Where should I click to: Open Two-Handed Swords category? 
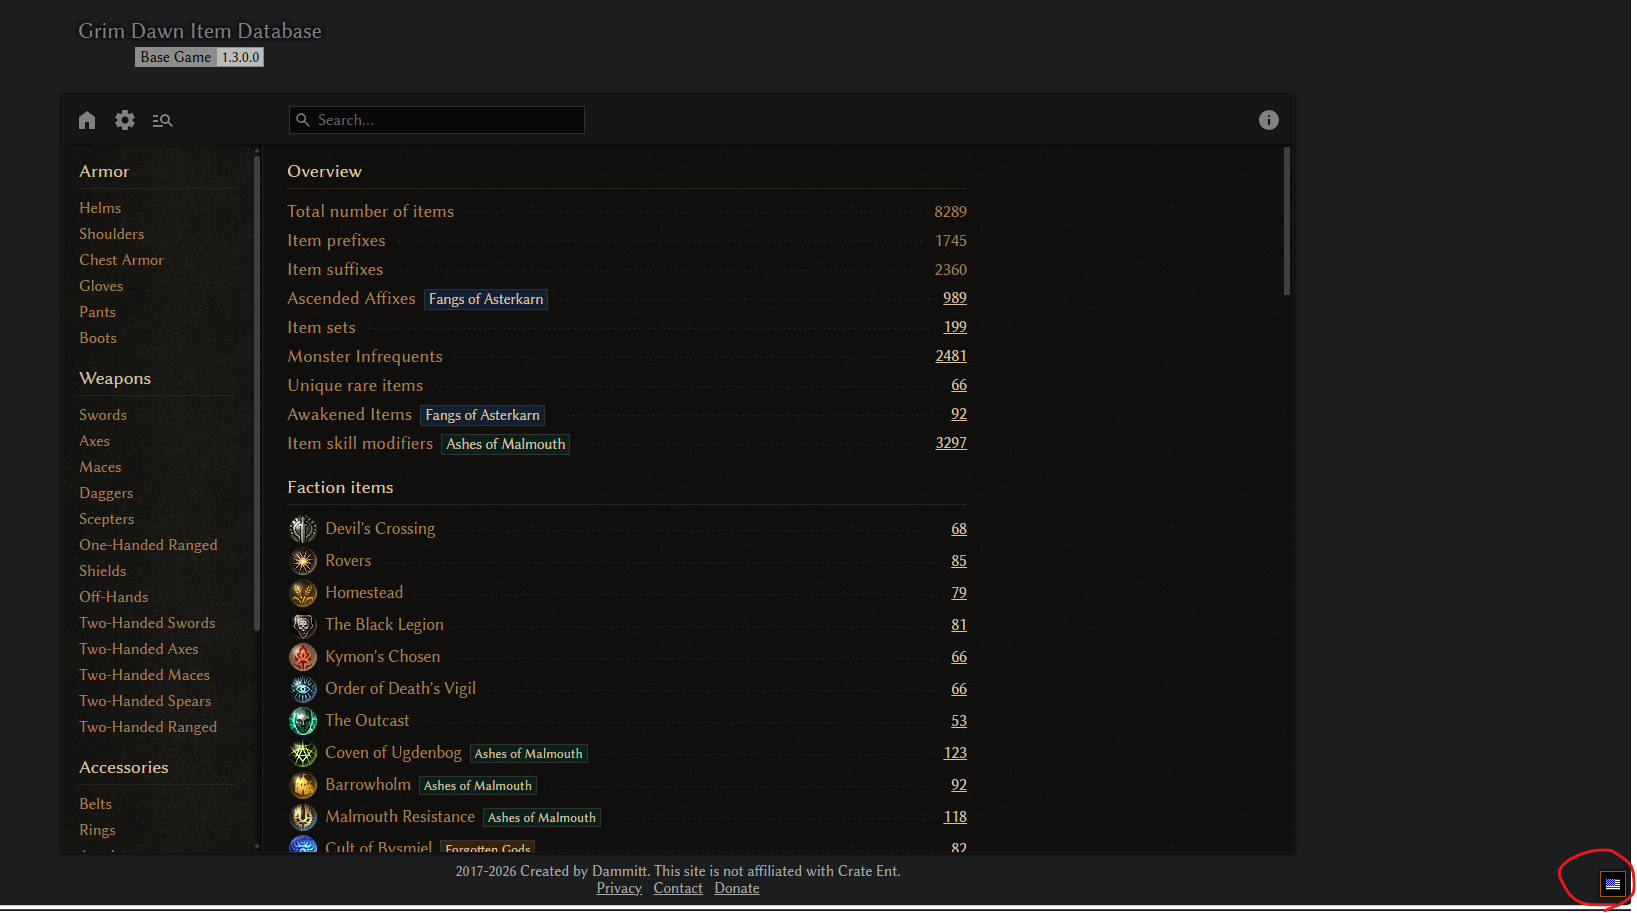point(147,623)
